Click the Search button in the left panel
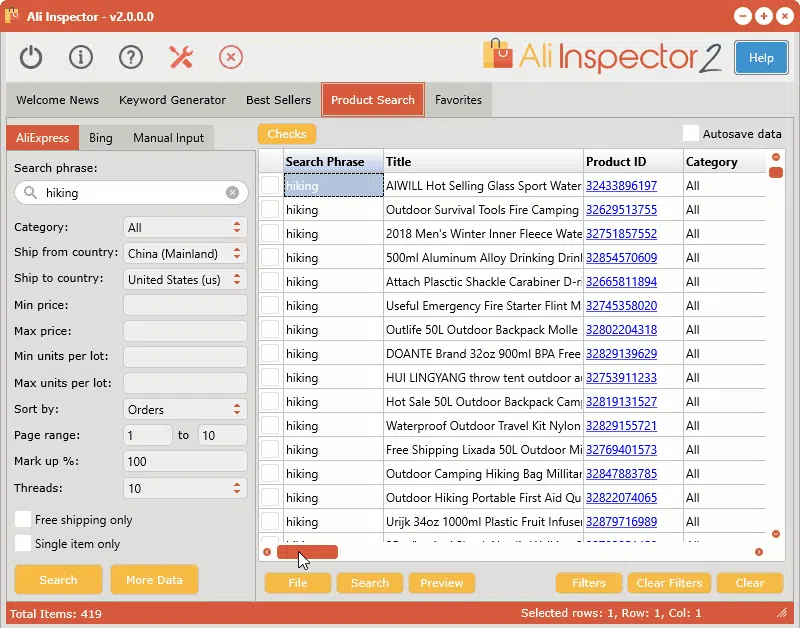The image size is (800, 628). point(58,580)
